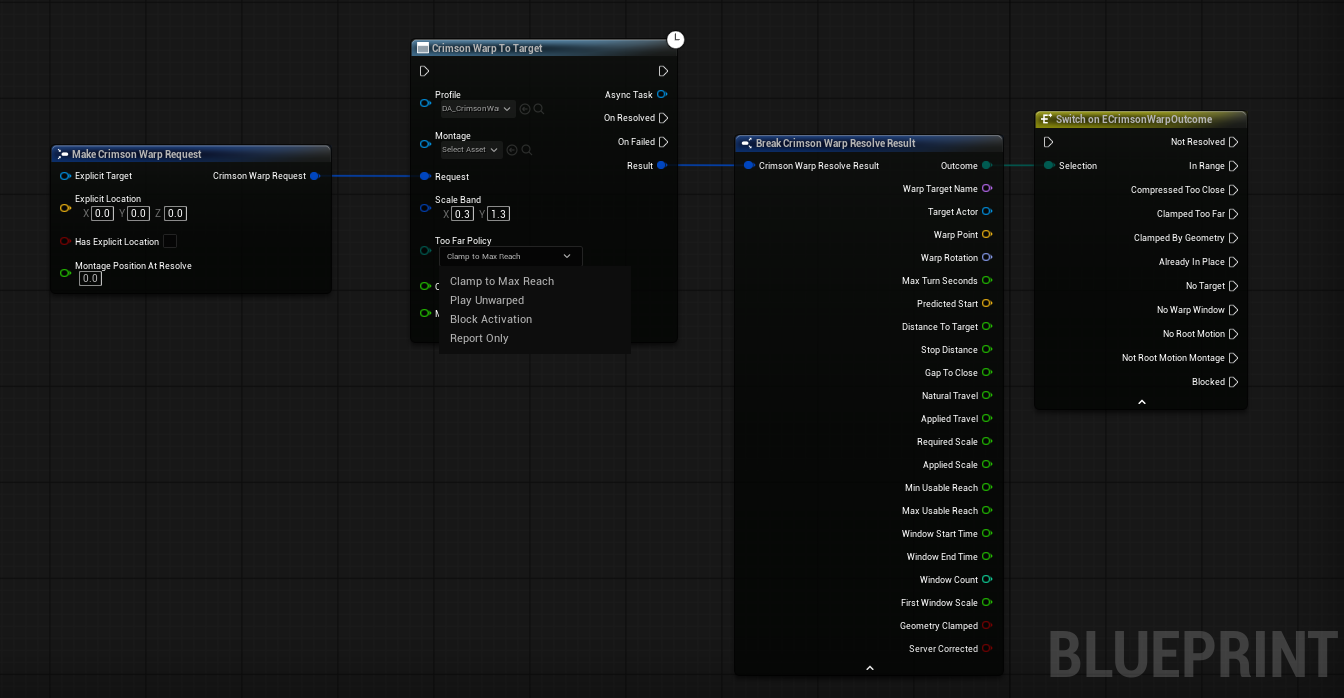Click the Montage Position At Resolve value field
This screenshot has width=1344, height=698.
coord(90,278)
